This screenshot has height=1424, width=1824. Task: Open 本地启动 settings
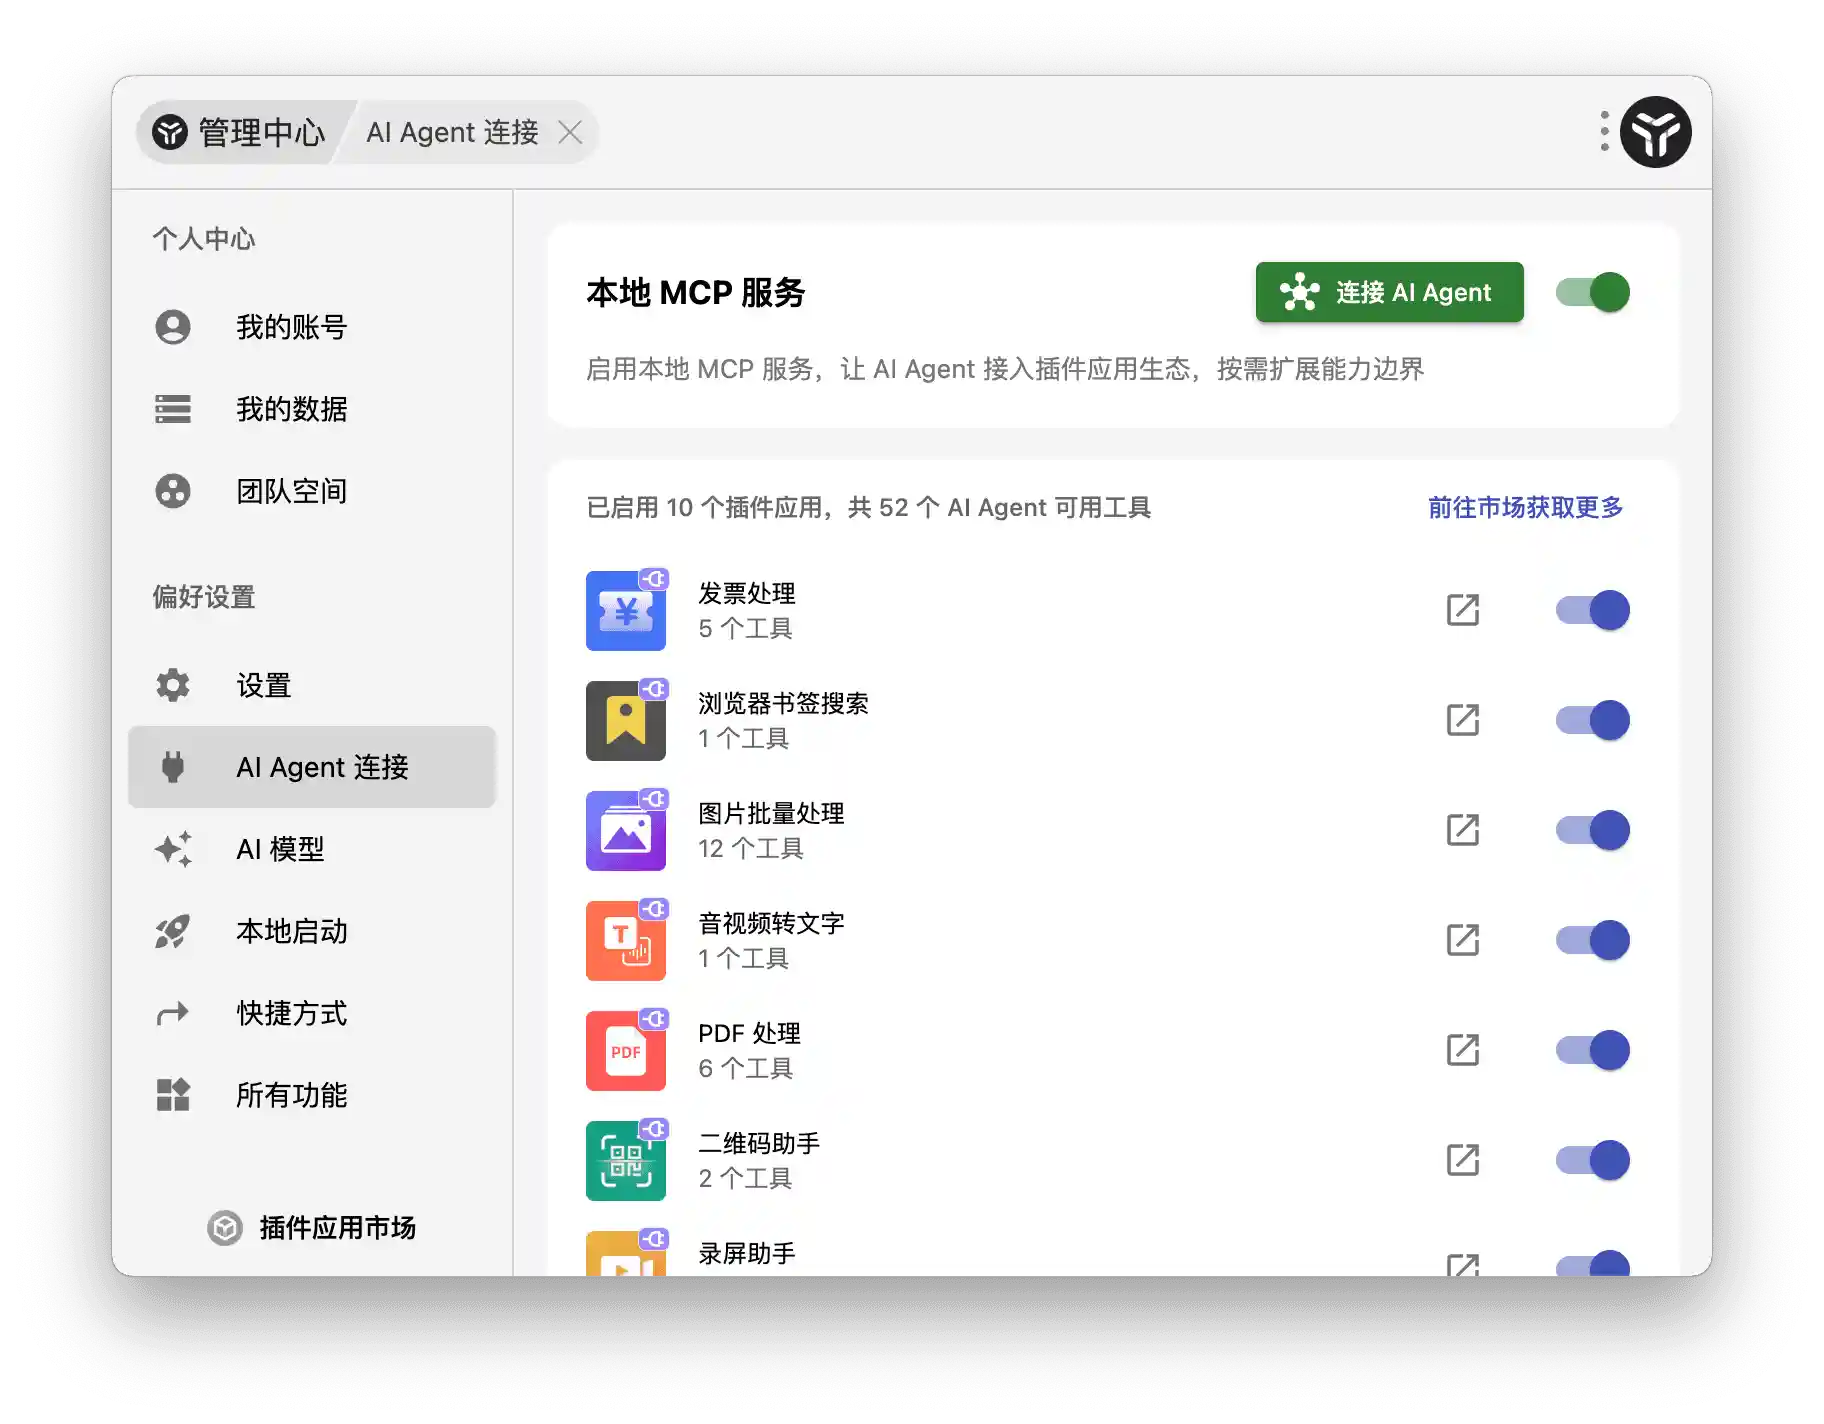[x=291, y=931]
